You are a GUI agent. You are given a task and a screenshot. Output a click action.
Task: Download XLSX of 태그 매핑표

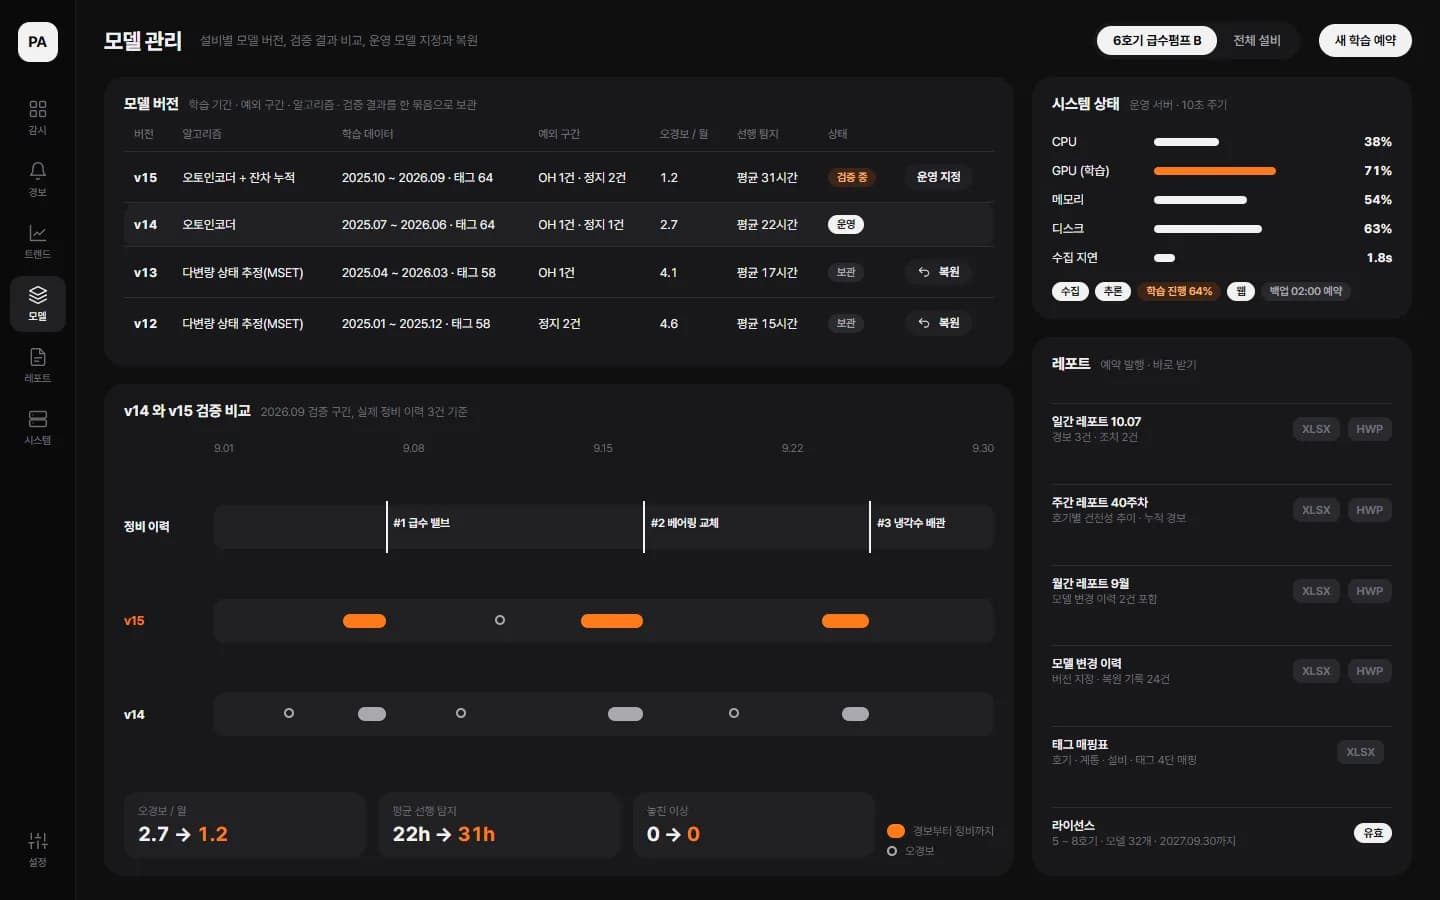[x=1360, y=752]
